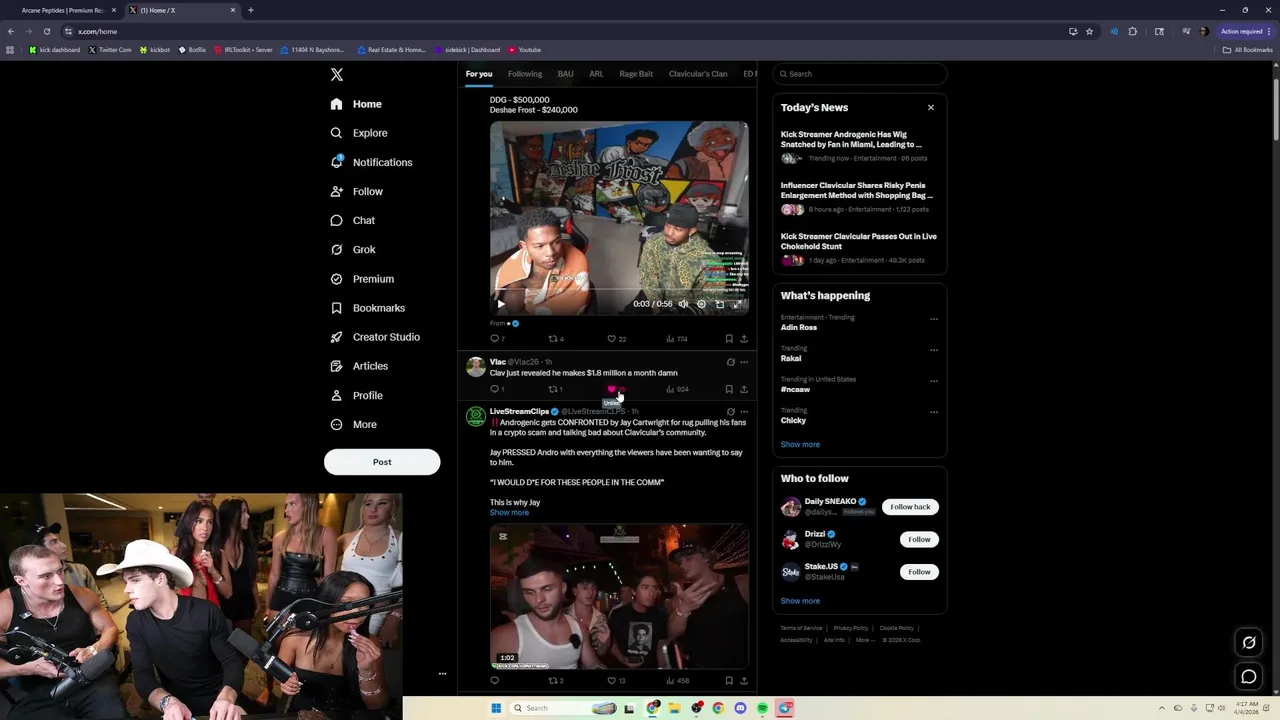Follow back Daily SNEAKO
The width and height of the screenshot is (1280, 720).
coord(910,507)
